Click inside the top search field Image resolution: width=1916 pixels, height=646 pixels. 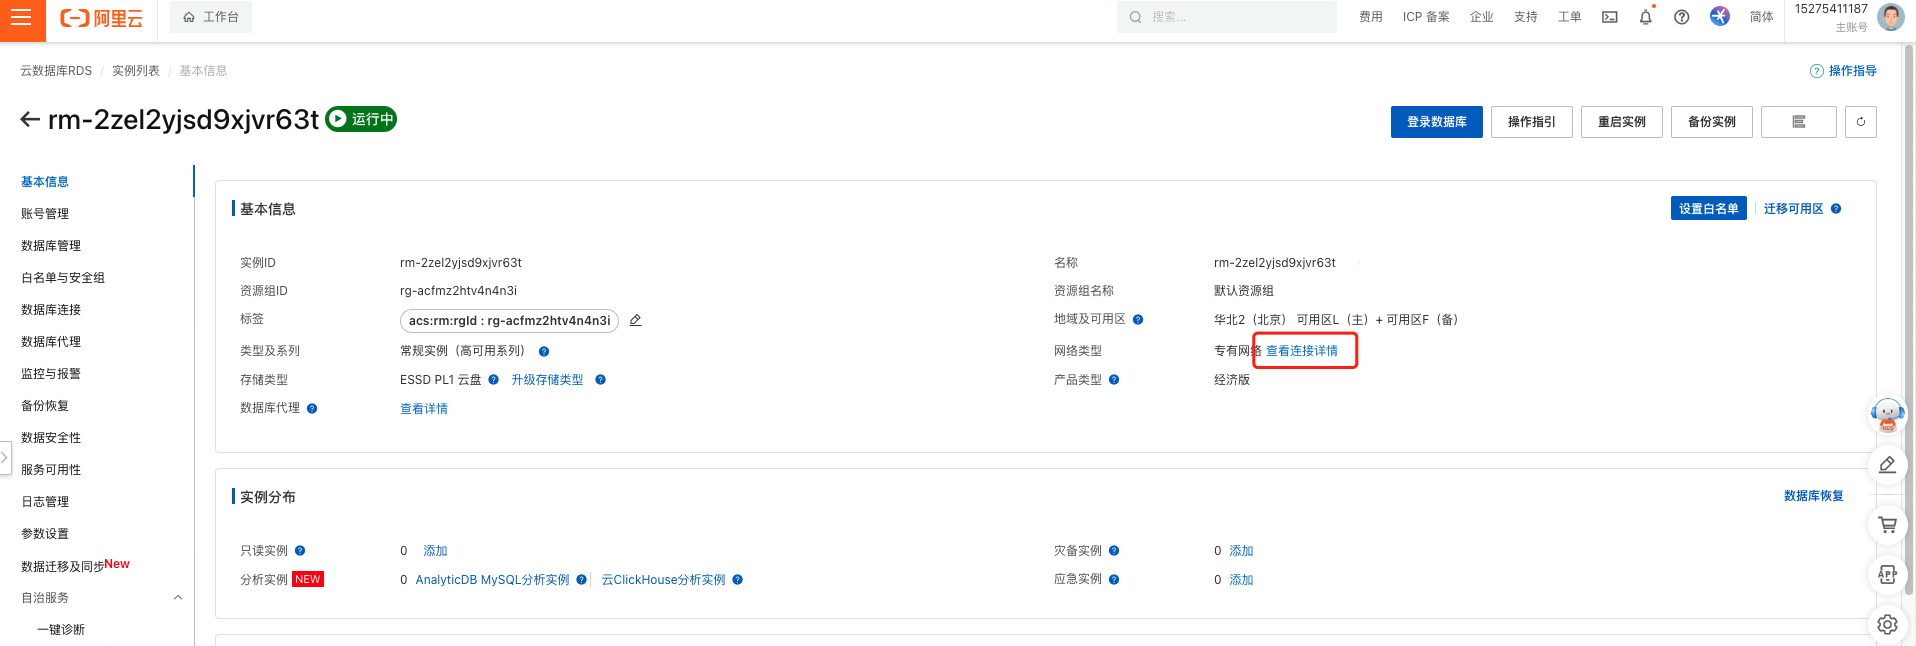(1226, 17)
